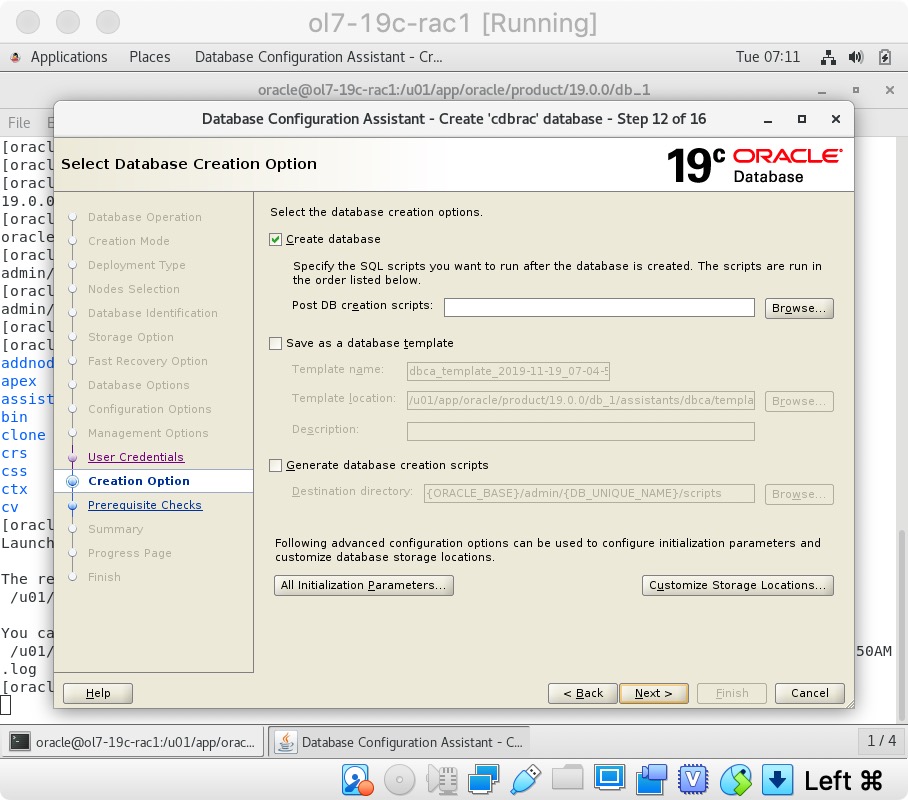Click 'clone' entry in terminal listing
Screen dimensions: 908x800
point(23,435)
